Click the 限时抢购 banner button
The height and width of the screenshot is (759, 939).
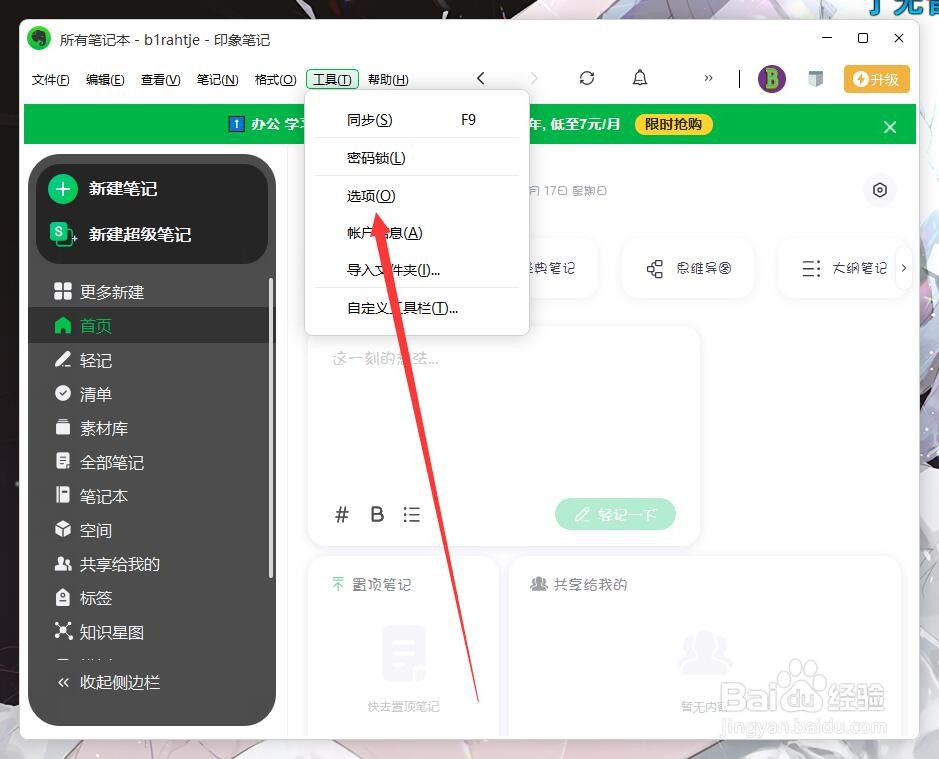tap(674, 124)
